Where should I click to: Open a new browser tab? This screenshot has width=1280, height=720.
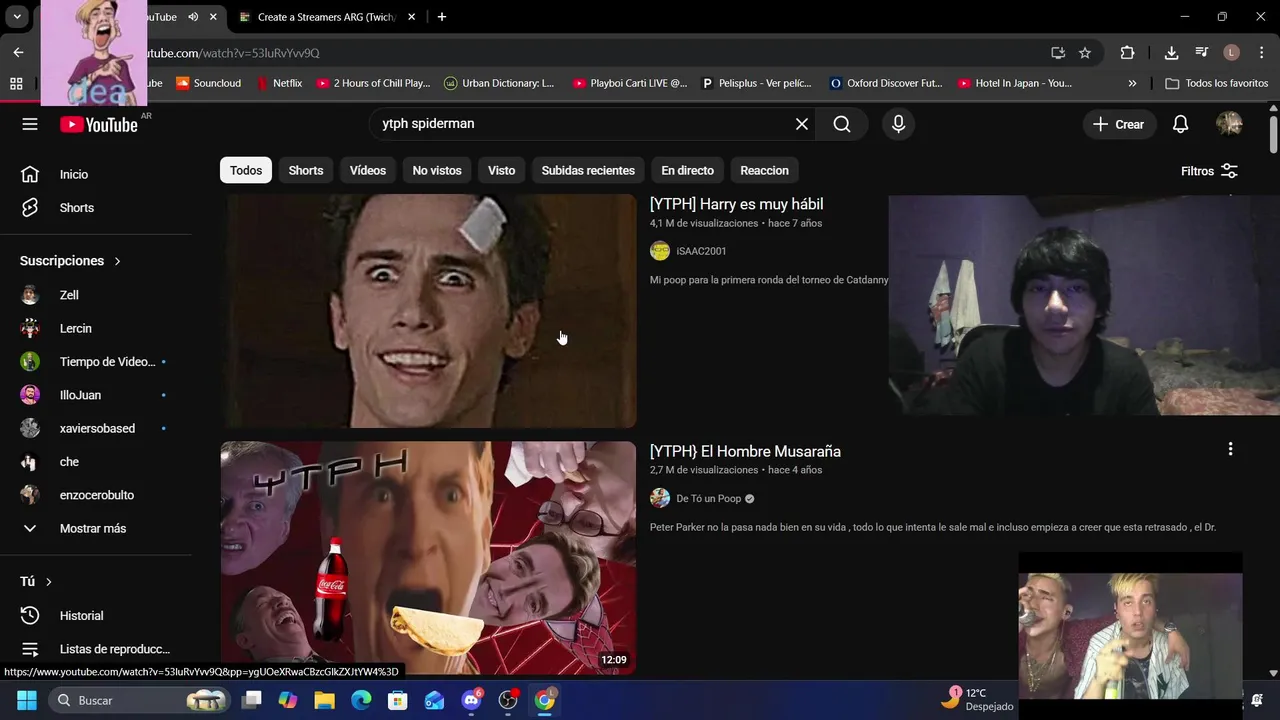442,17
